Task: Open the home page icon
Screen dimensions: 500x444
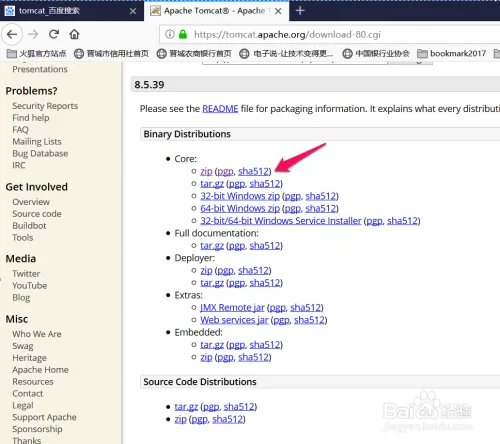Action: pos(74,34)
